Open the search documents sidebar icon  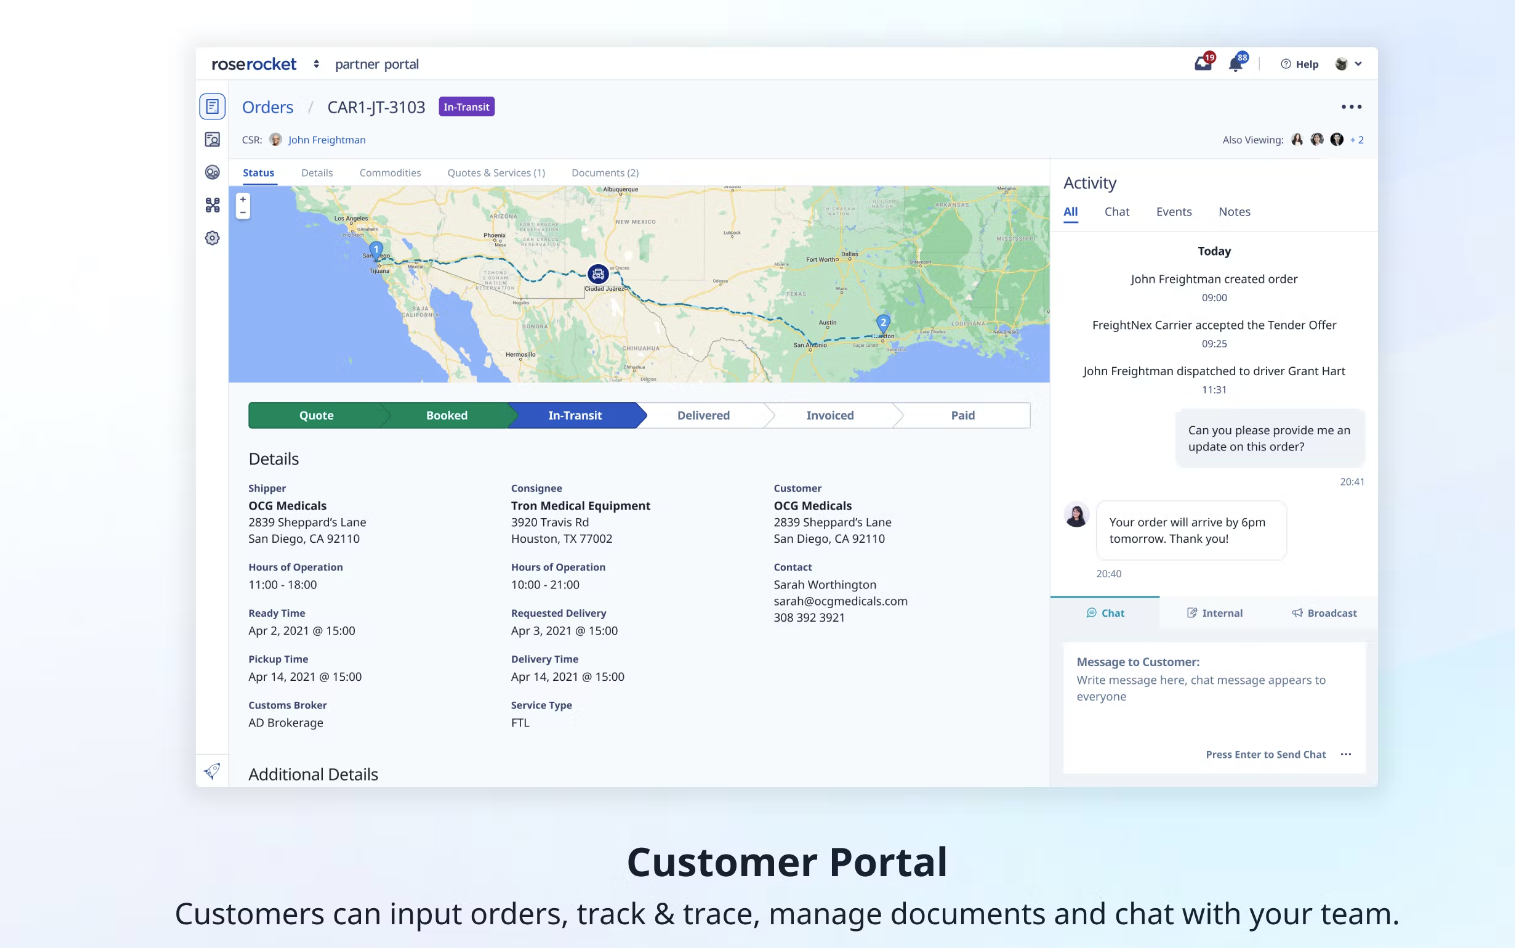212,140
